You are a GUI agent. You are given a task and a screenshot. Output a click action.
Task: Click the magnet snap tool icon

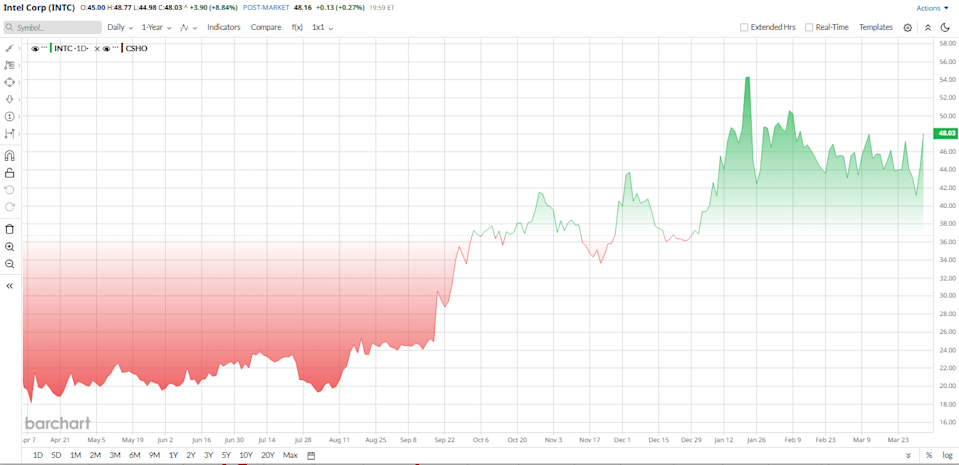(10, 156)
